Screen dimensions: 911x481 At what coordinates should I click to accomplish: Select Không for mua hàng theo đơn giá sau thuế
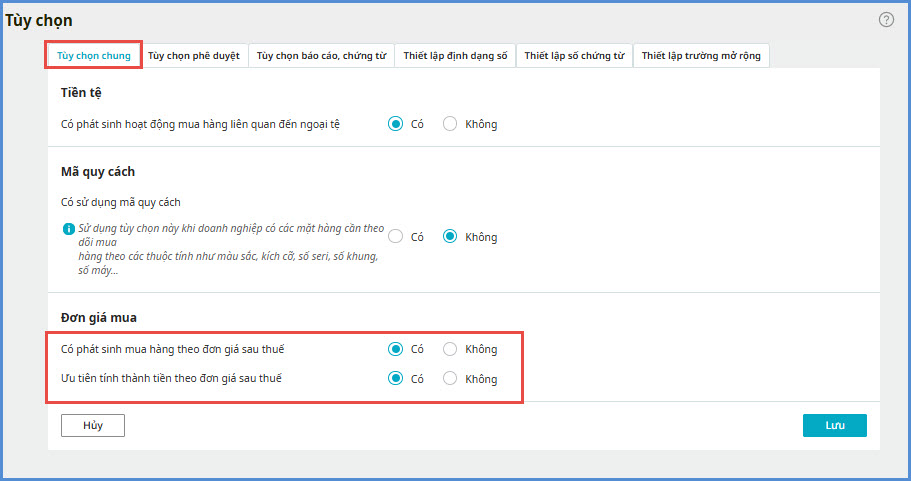[x=450, y=349]
